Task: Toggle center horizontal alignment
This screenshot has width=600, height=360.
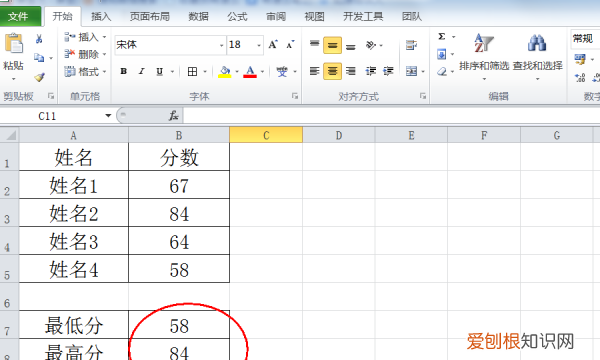Action: point(333,71)
